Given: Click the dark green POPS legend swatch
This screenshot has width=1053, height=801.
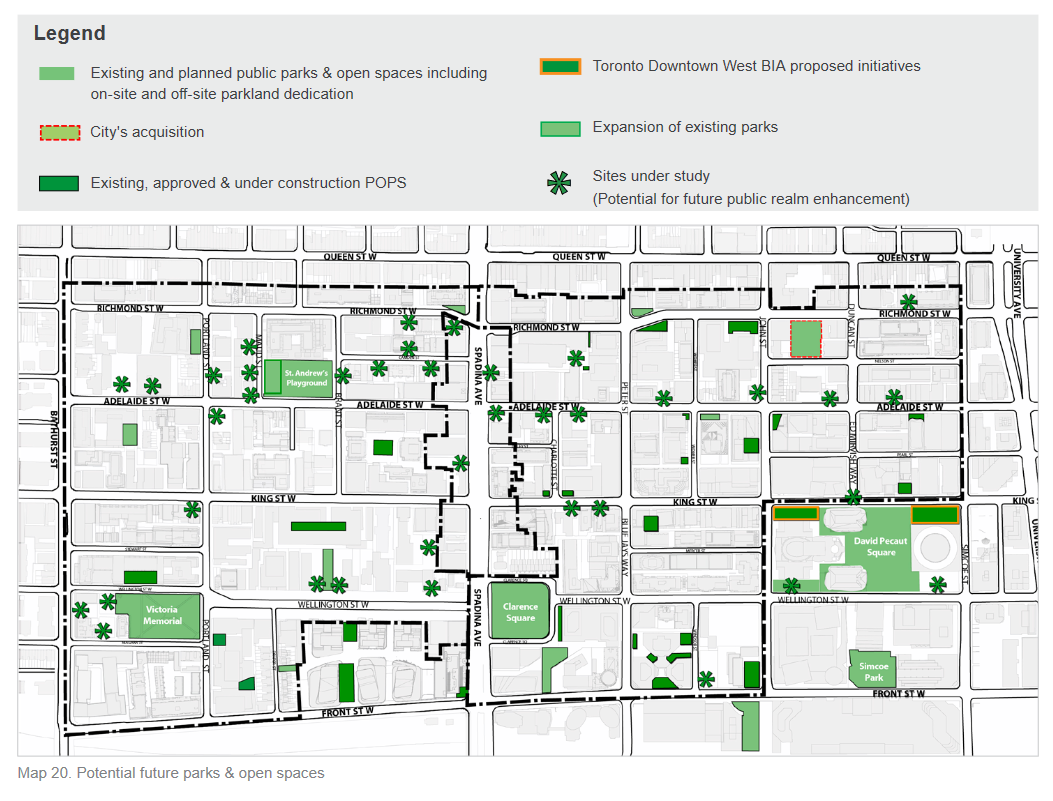Looking at the screenshot, I should pyautogui.click(x=58, y=183).
